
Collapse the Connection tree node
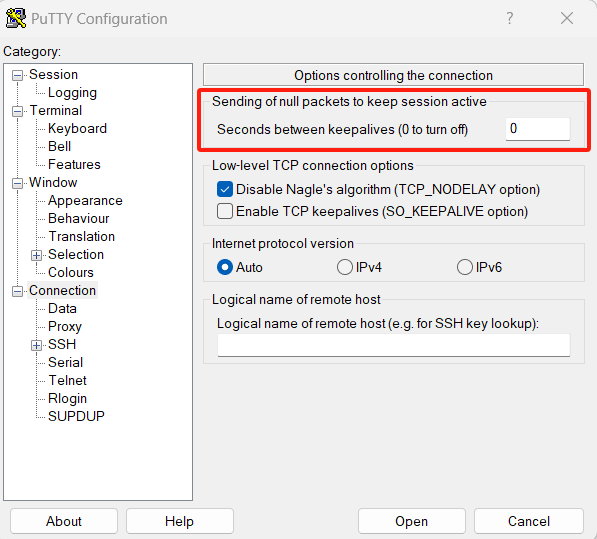click(17, 292)
